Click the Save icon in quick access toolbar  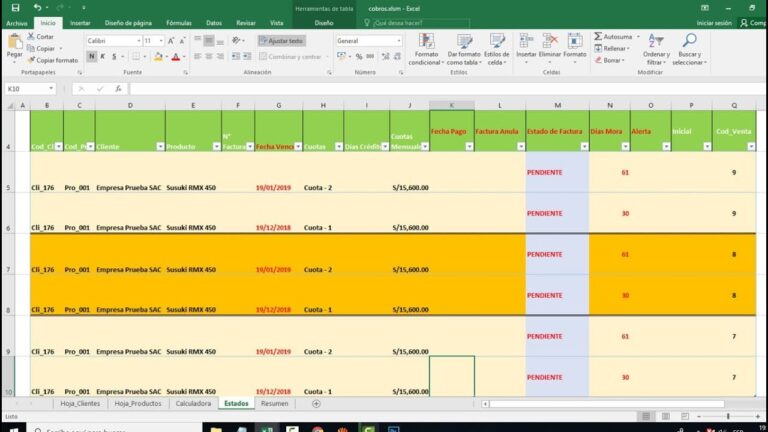pyautogui.click(x=15, y=7)
